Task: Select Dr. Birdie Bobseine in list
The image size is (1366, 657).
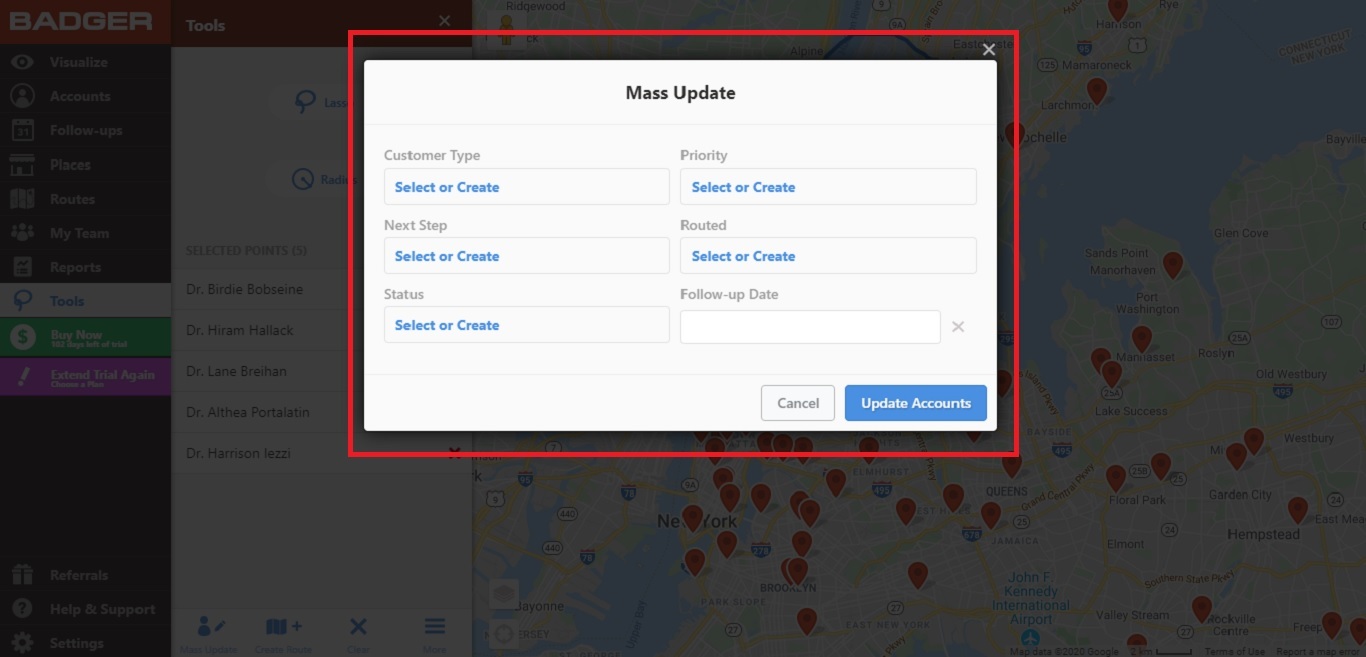Action: click(321, 289)
